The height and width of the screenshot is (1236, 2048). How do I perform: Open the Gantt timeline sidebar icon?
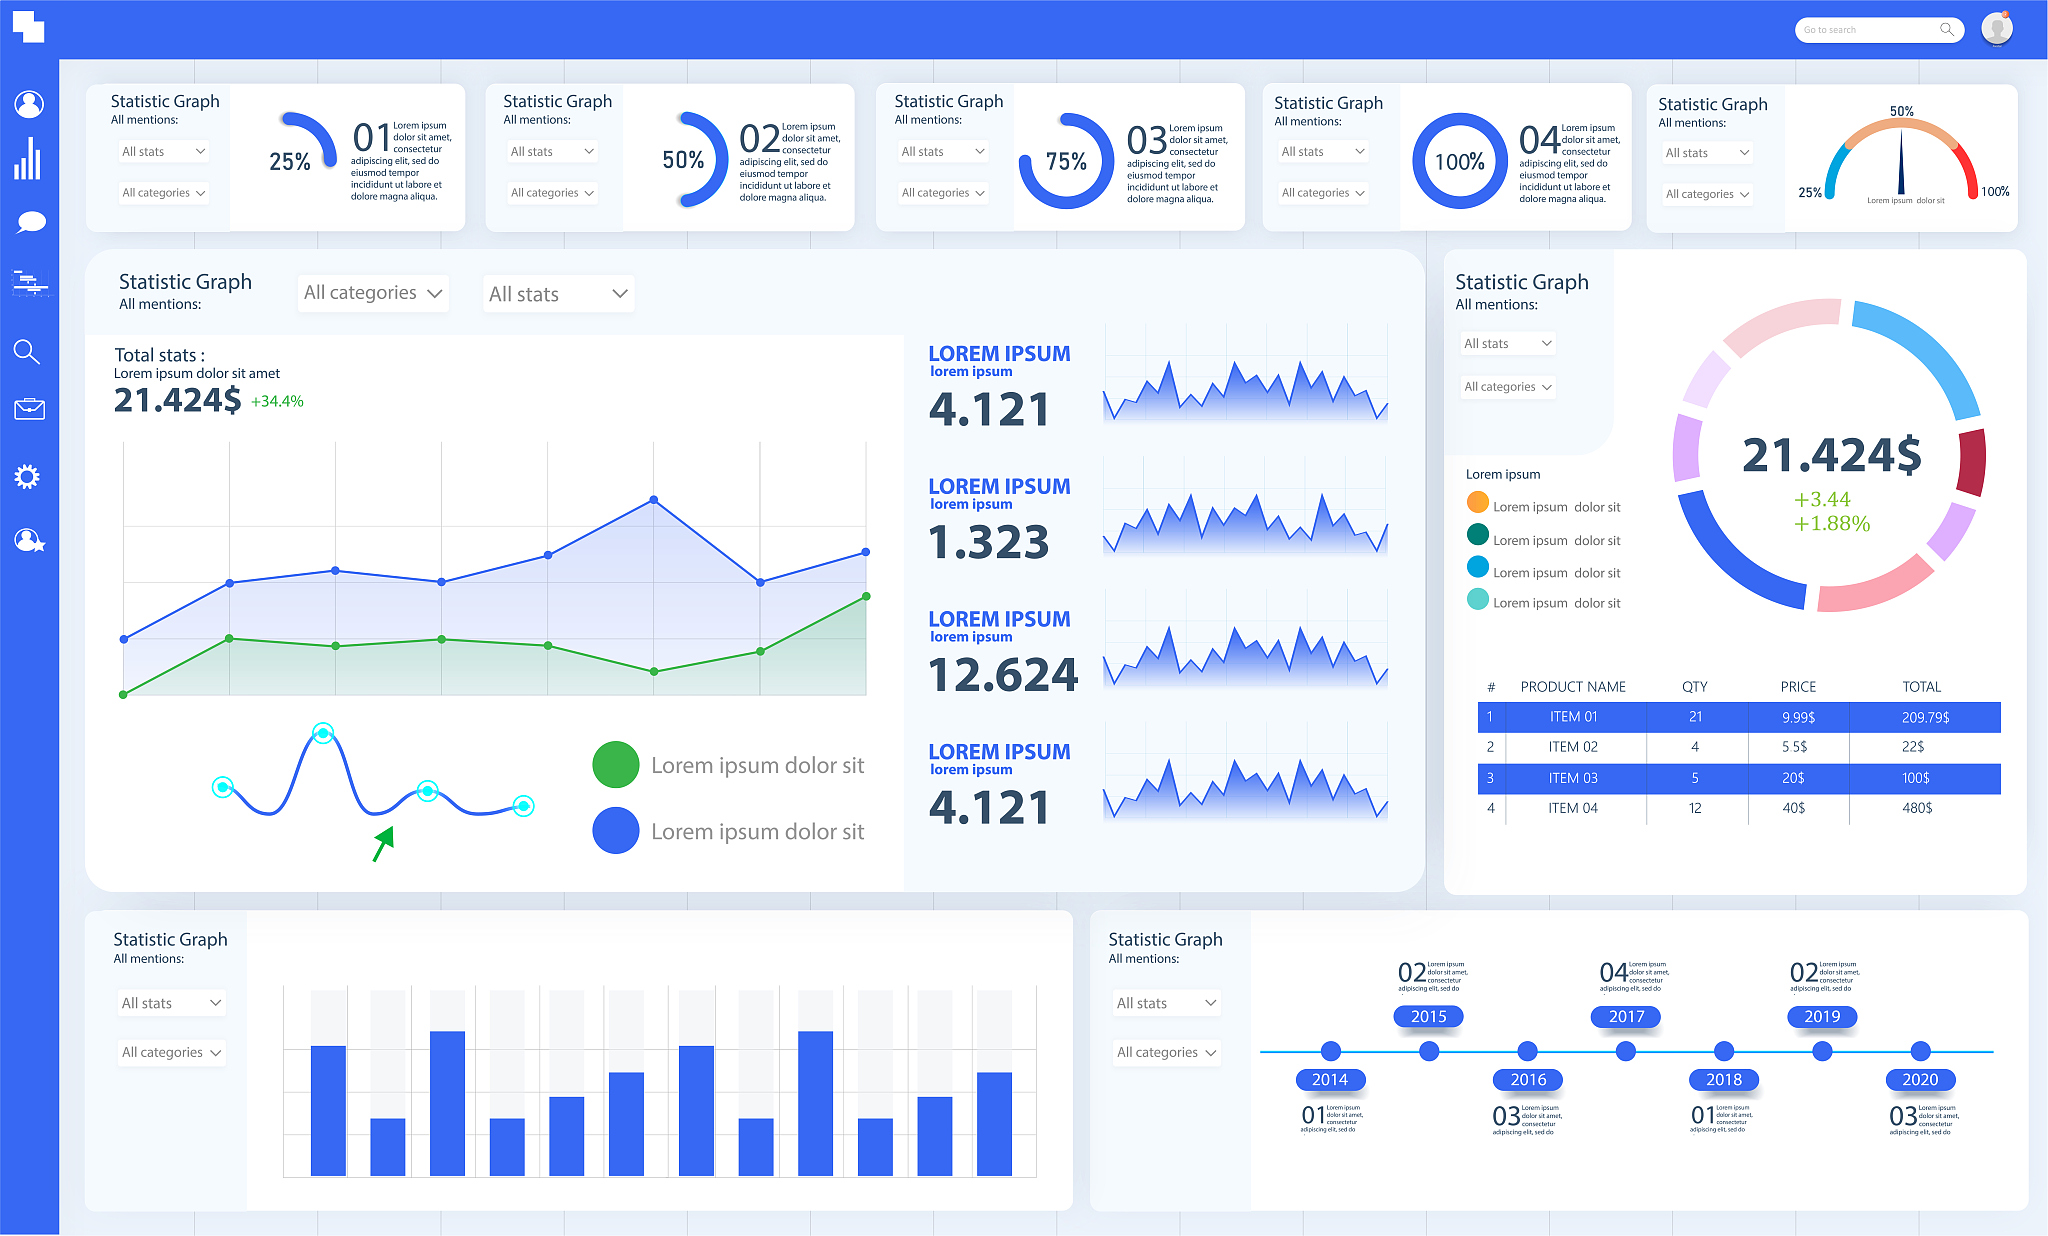click(x=30, y=284)
